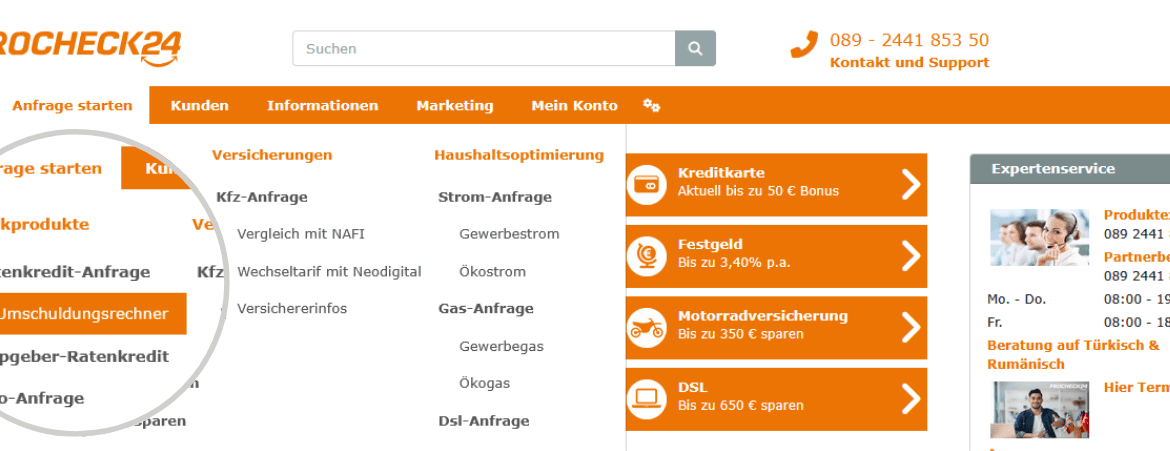Click the Motorradversicherung motorcycle icon

coord(646,328)
